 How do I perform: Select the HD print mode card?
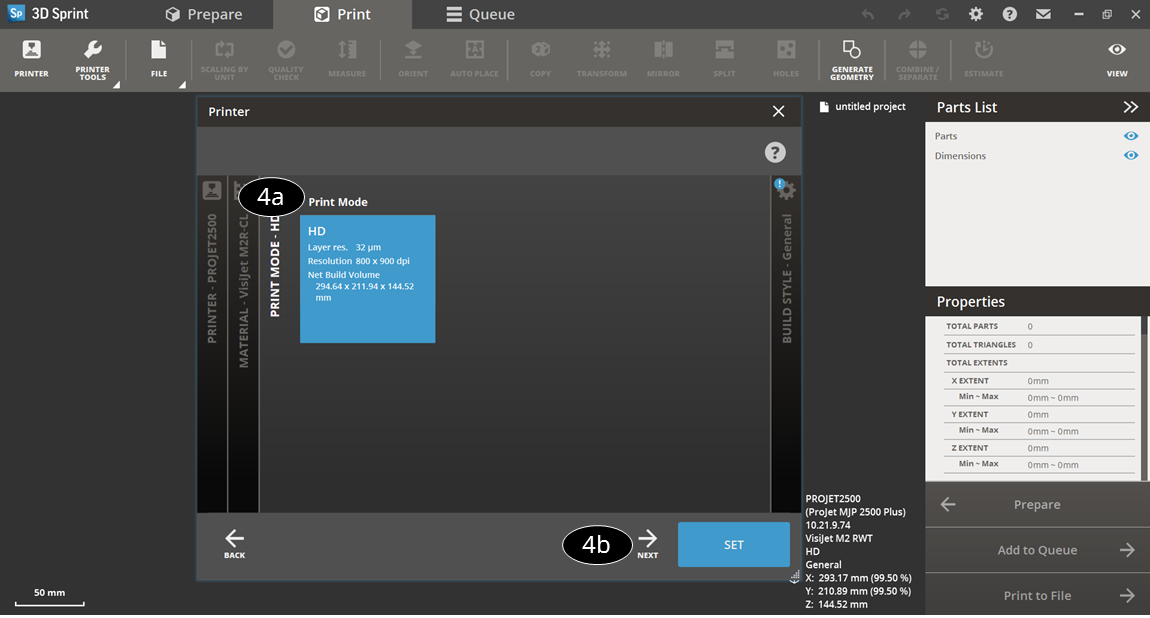click(x=367, y=278)
